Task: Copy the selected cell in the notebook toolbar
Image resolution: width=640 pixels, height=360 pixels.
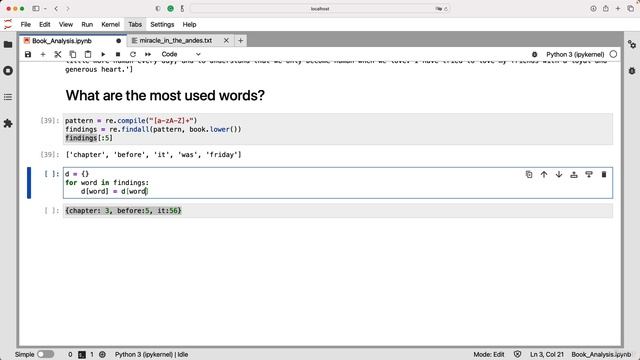Action: tap(73, 54)
